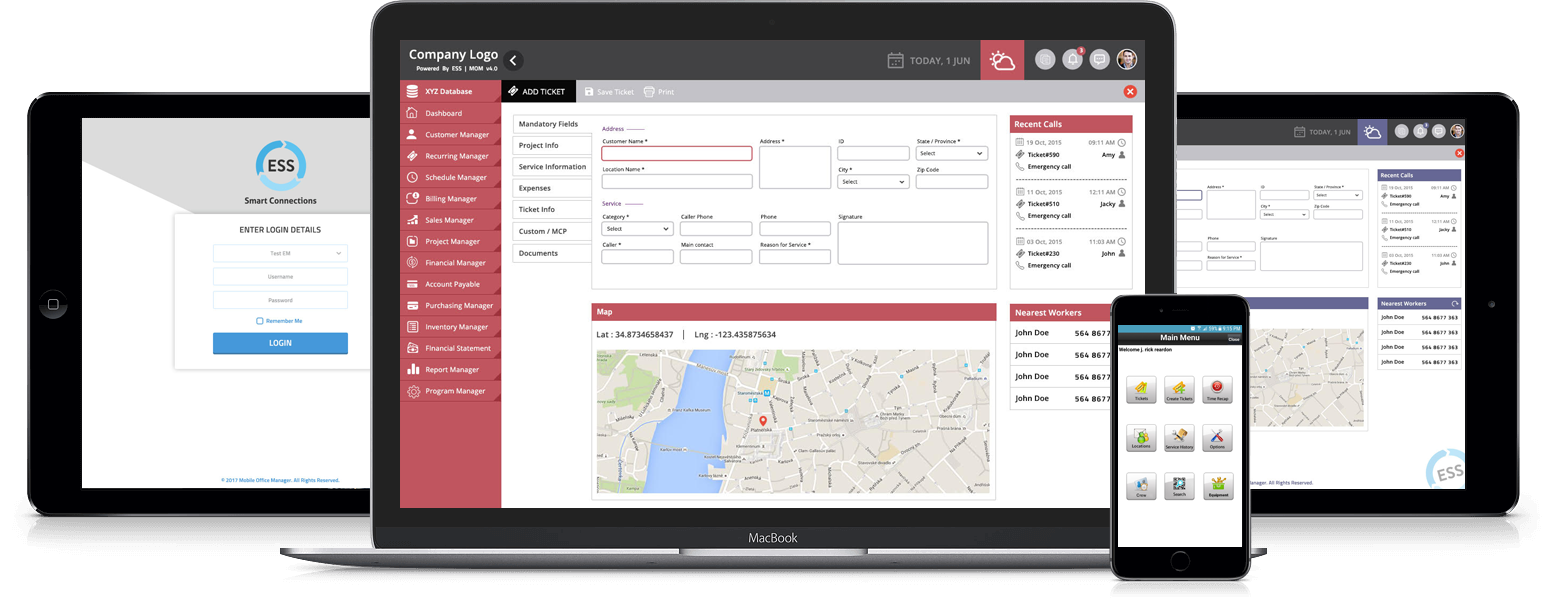
Task: Expand the Category dropdown
Action: (637, 229)
